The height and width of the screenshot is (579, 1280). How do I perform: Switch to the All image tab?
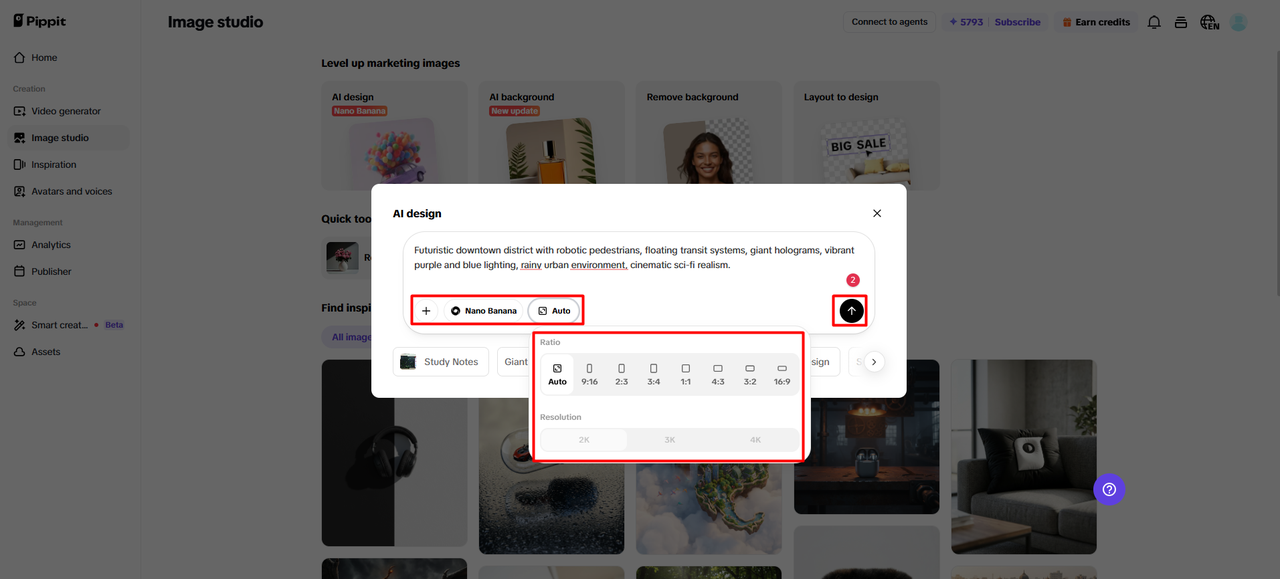(348, 337)
